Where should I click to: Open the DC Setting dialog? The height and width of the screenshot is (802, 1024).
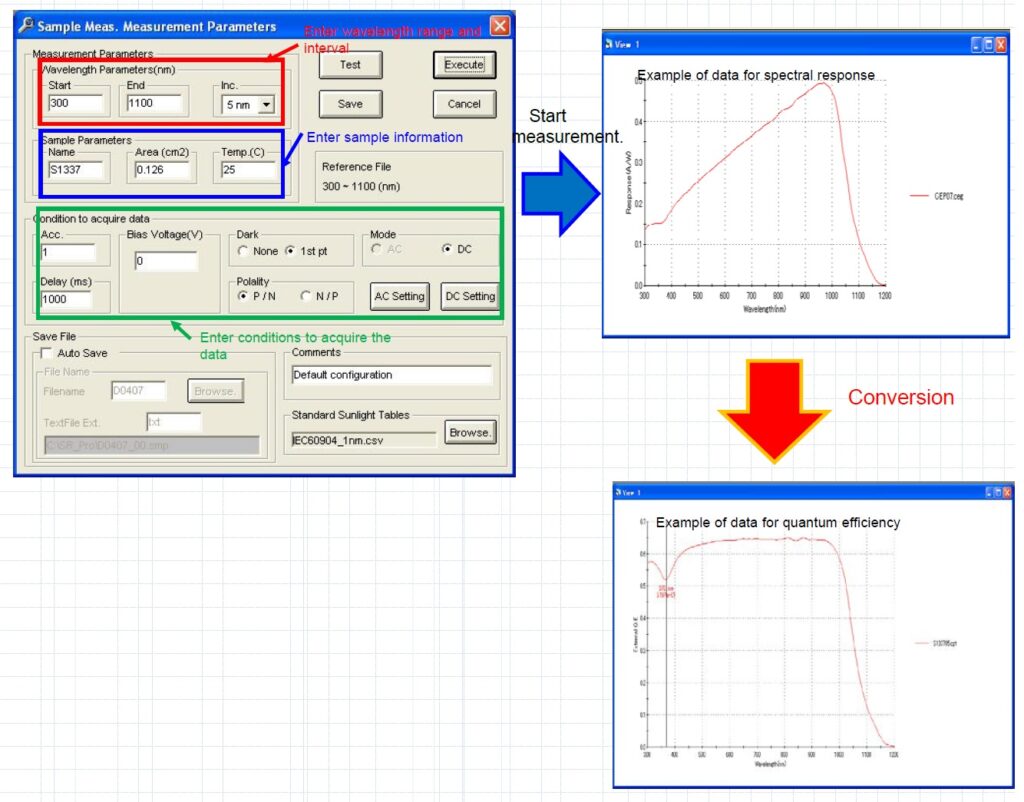[x=470, y=296]
